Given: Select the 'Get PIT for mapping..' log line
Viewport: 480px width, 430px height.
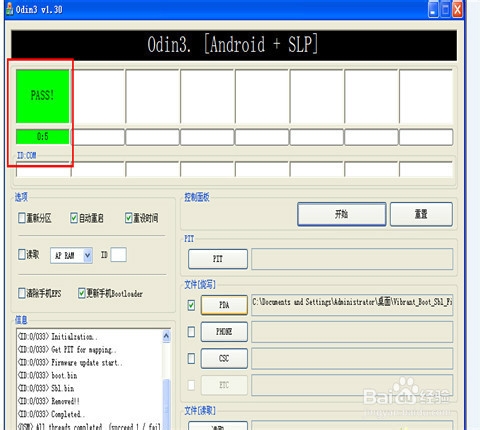Looking at the screenshot, I should [67, 350].
